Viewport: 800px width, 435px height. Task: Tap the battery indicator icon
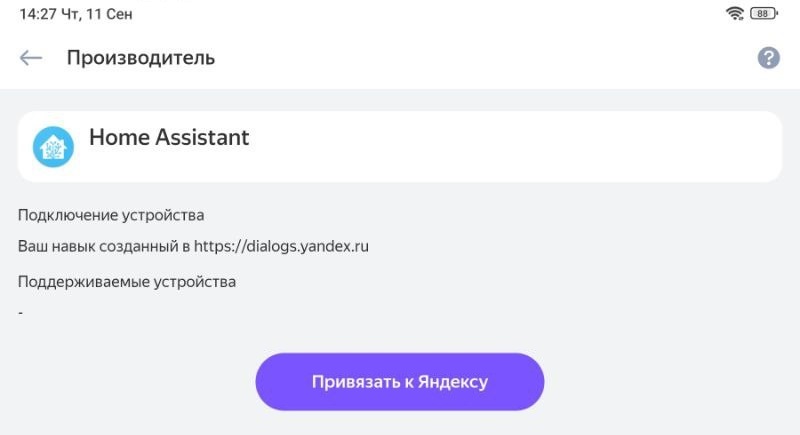pyautogui.click(x=765, y=13)
